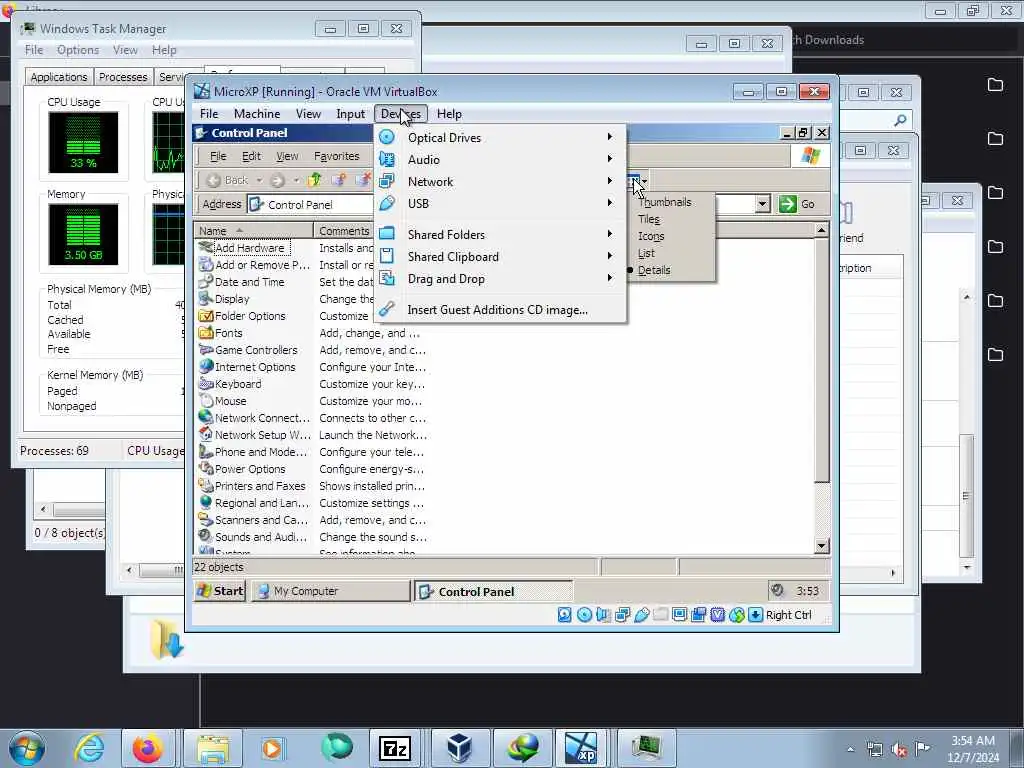Click the Back button in Control Panel
1024x768 pixels.
[228, 180]
